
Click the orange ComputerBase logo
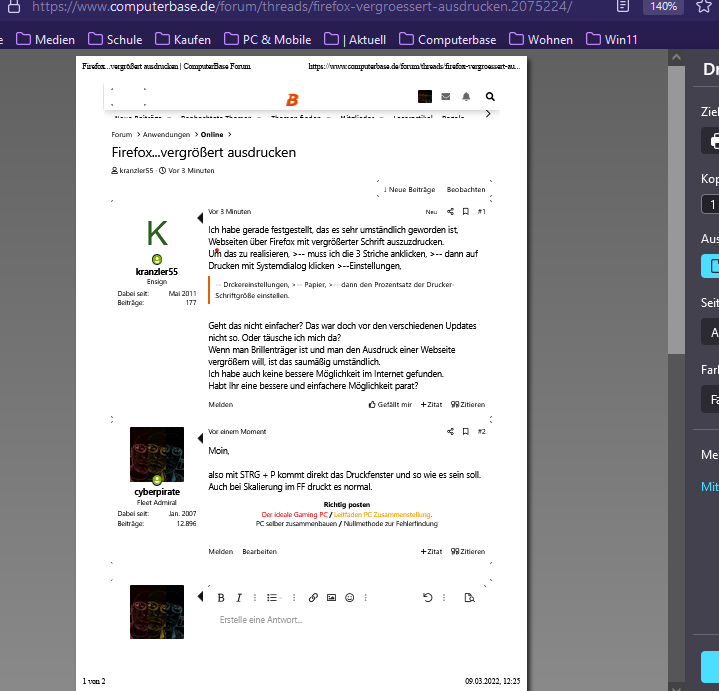pyautogui.click(x=292, y=100)
